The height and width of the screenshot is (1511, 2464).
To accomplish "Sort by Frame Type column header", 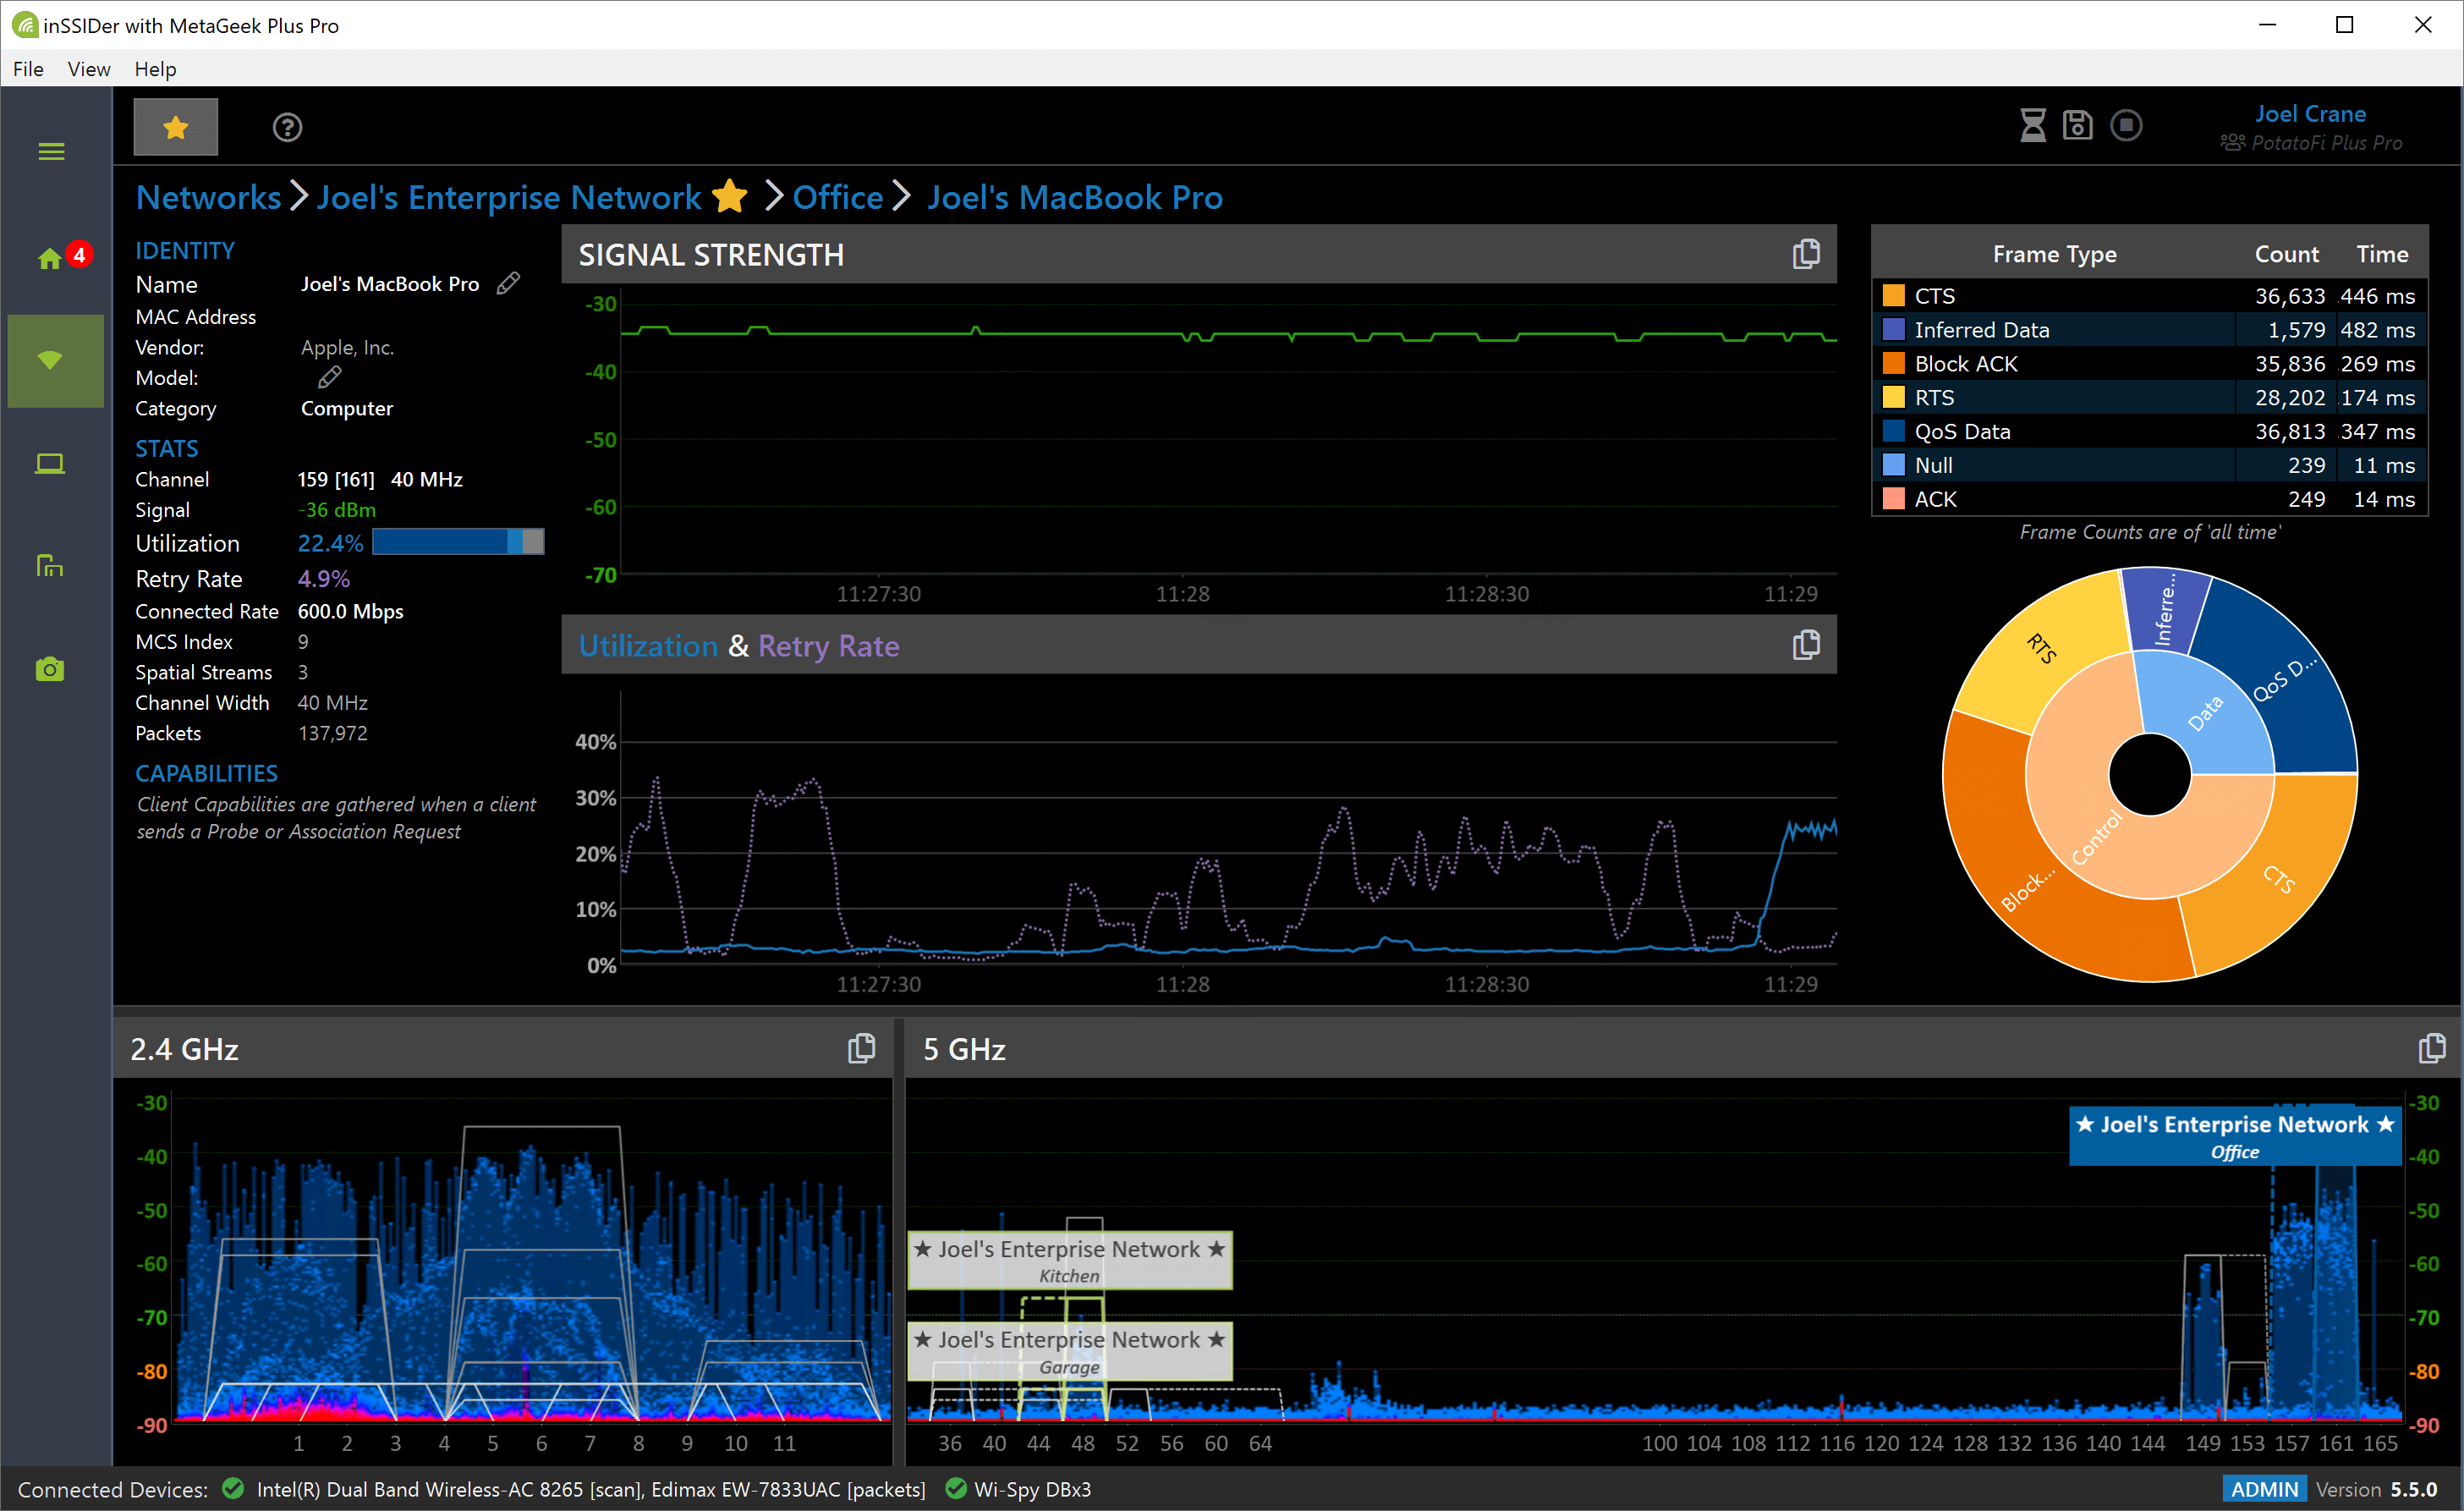I will click(x=2054, y=254).
